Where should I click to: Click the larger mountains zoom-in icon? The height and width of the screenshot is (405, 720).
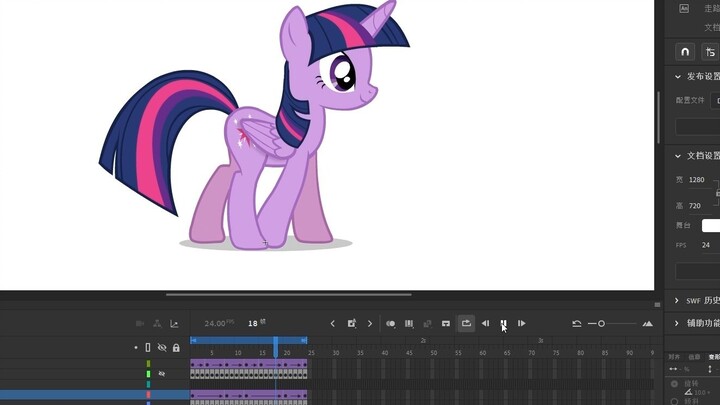pyautogui.click(x=647, y=324)
